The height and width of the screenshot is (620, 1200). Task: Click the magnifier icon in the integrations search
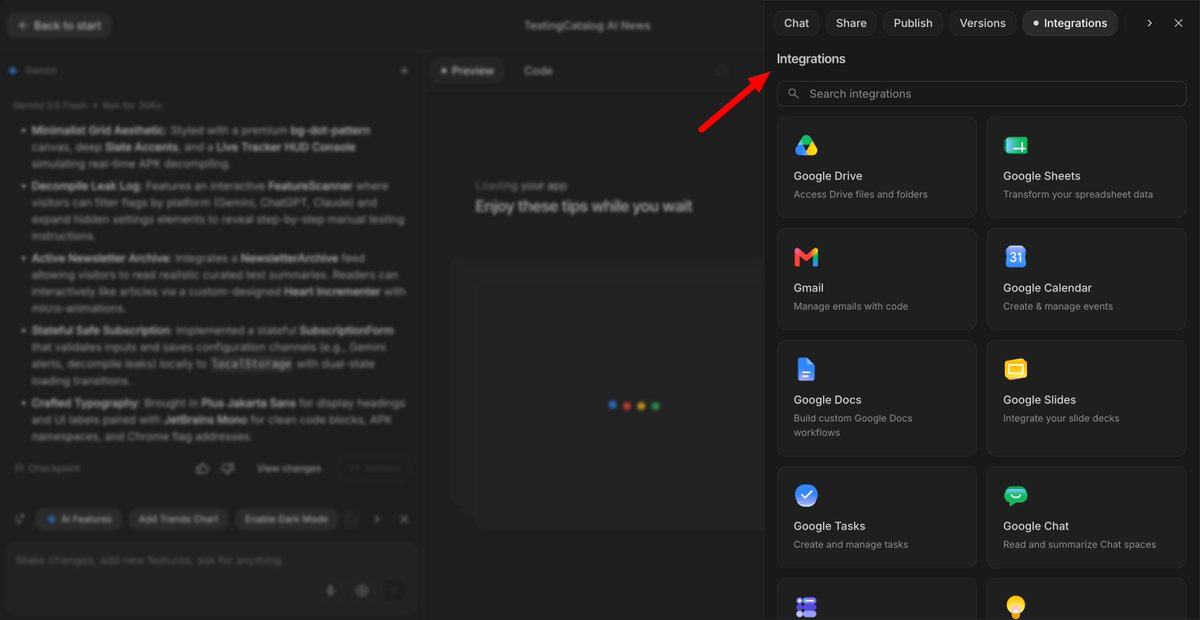click(x=794, y=94)
